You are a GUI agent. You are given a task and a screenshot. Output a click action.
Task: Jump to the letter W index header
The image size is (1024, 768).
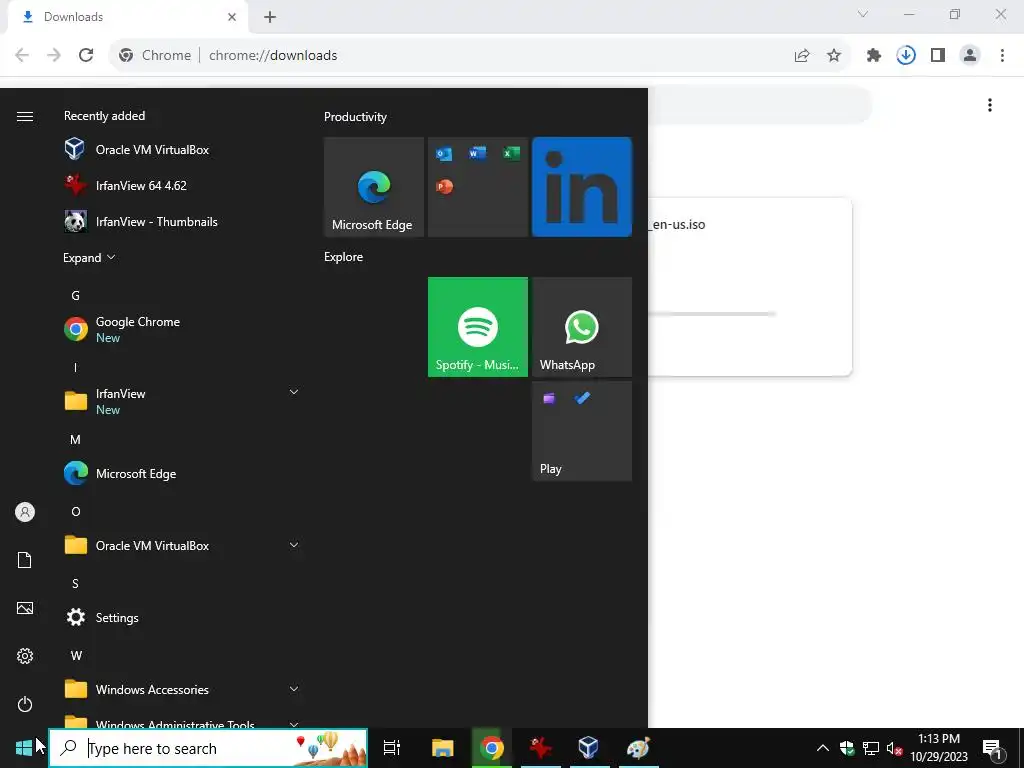[76, 656]
